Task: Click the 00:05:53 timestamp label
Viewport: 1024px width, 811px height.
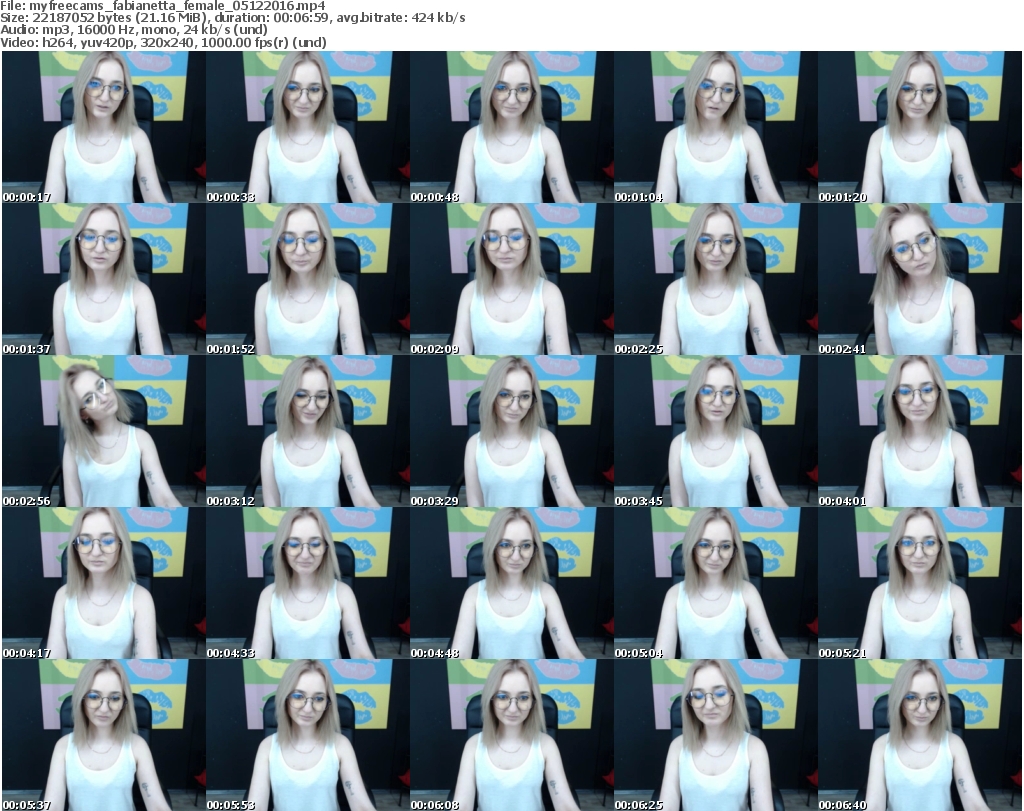Action: pyautogui.click(x=231, y=805)
